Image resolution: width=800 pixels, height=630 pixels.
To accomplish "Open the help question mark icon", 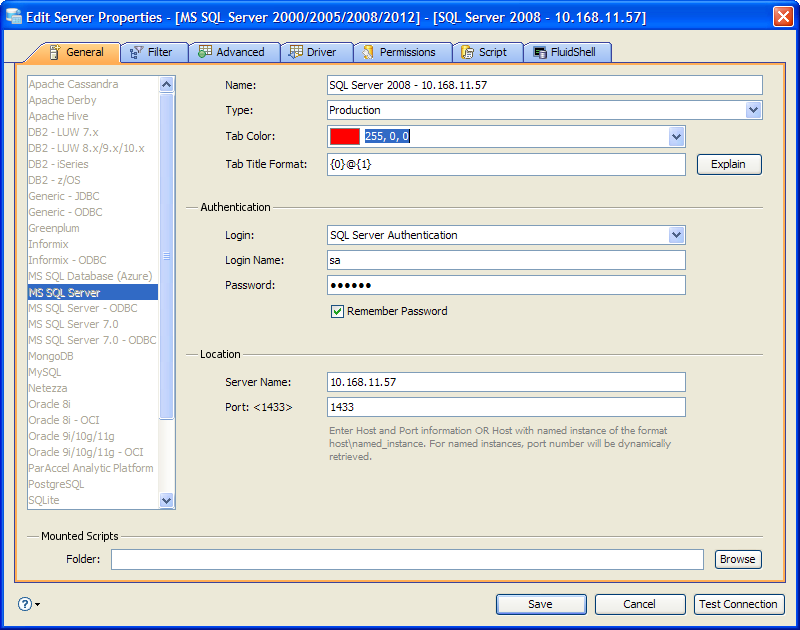I will (x=25, y=604).
